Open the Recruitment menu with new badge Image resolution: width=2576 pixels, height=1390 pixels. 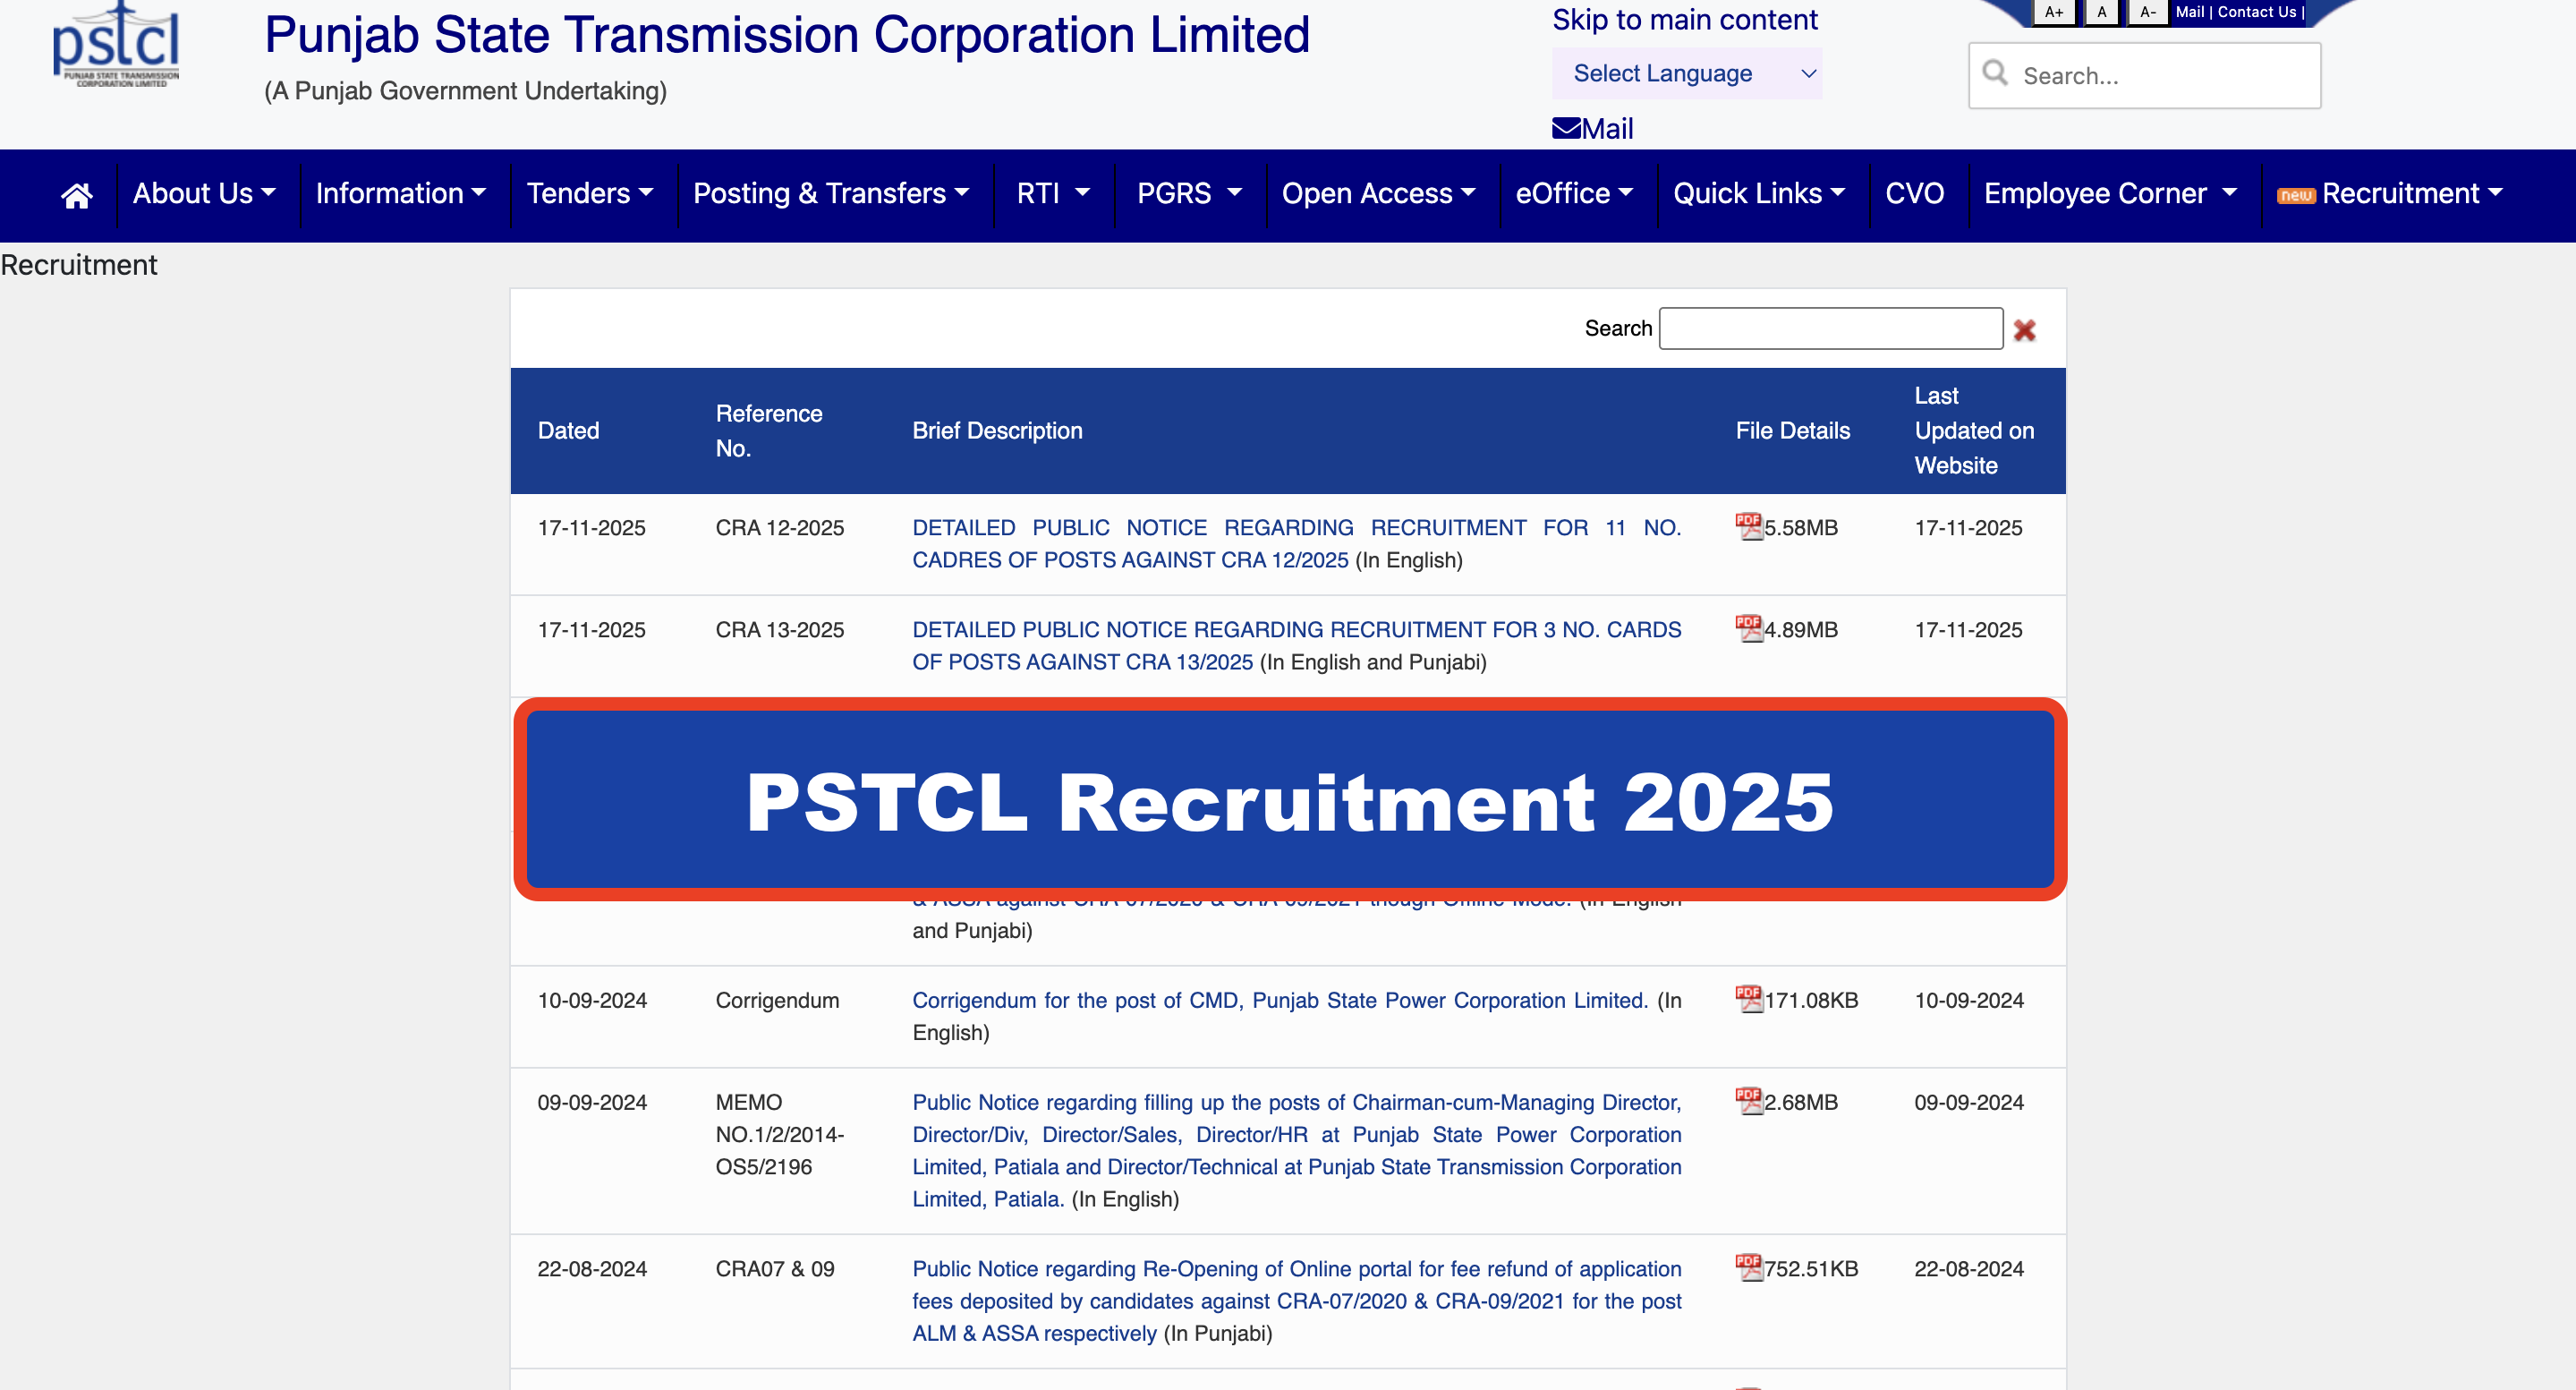(x=2400, y=193)
